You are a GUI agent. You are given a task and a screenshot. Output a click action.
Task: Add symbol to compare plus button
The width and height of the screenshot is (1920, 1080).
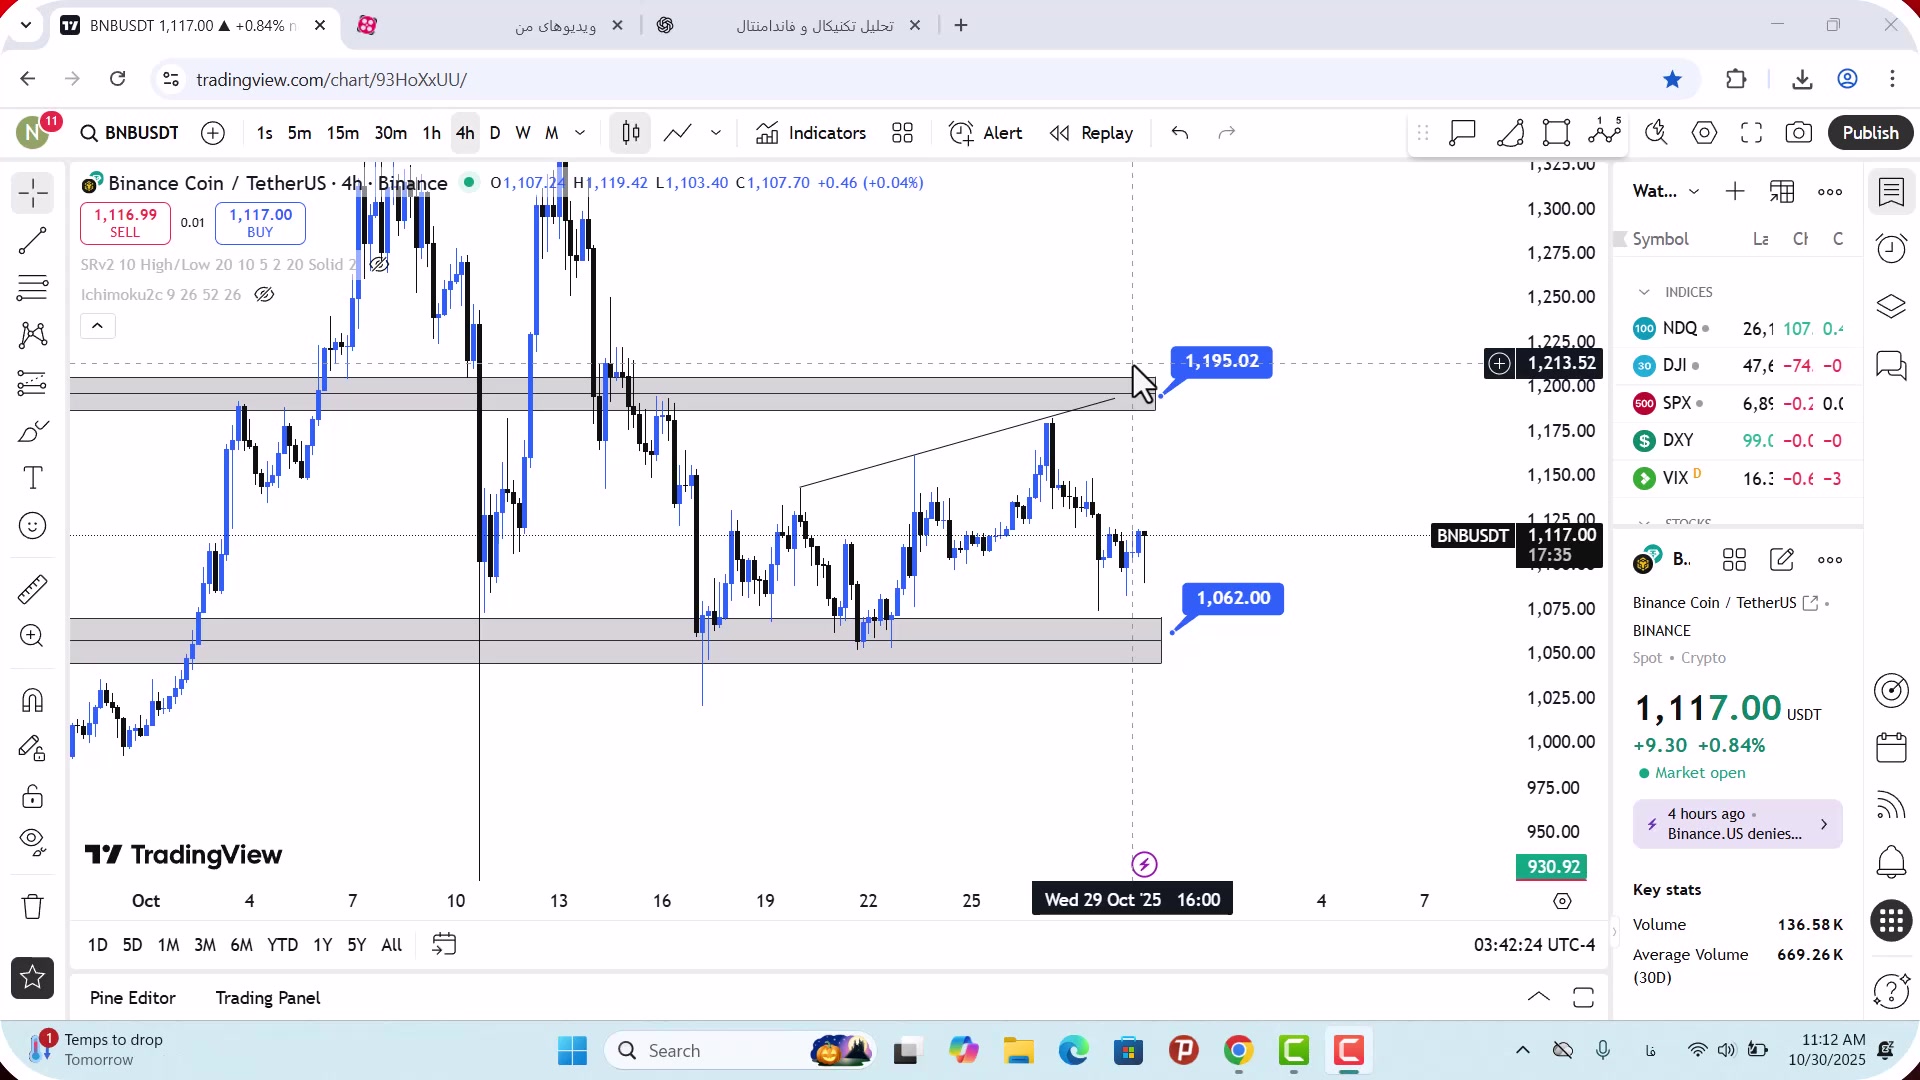tap(213, 133)
